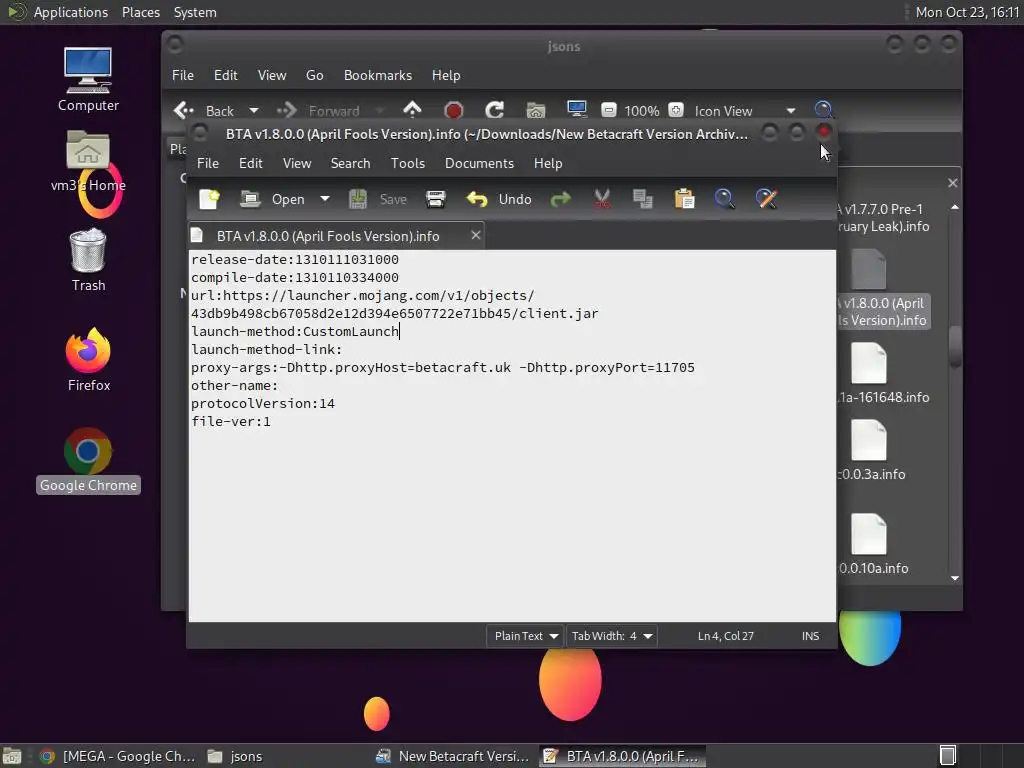
Task: Select the BTA v1.8.0.0 (April Fools Version).info tab
Action: (x=328, y=236)
